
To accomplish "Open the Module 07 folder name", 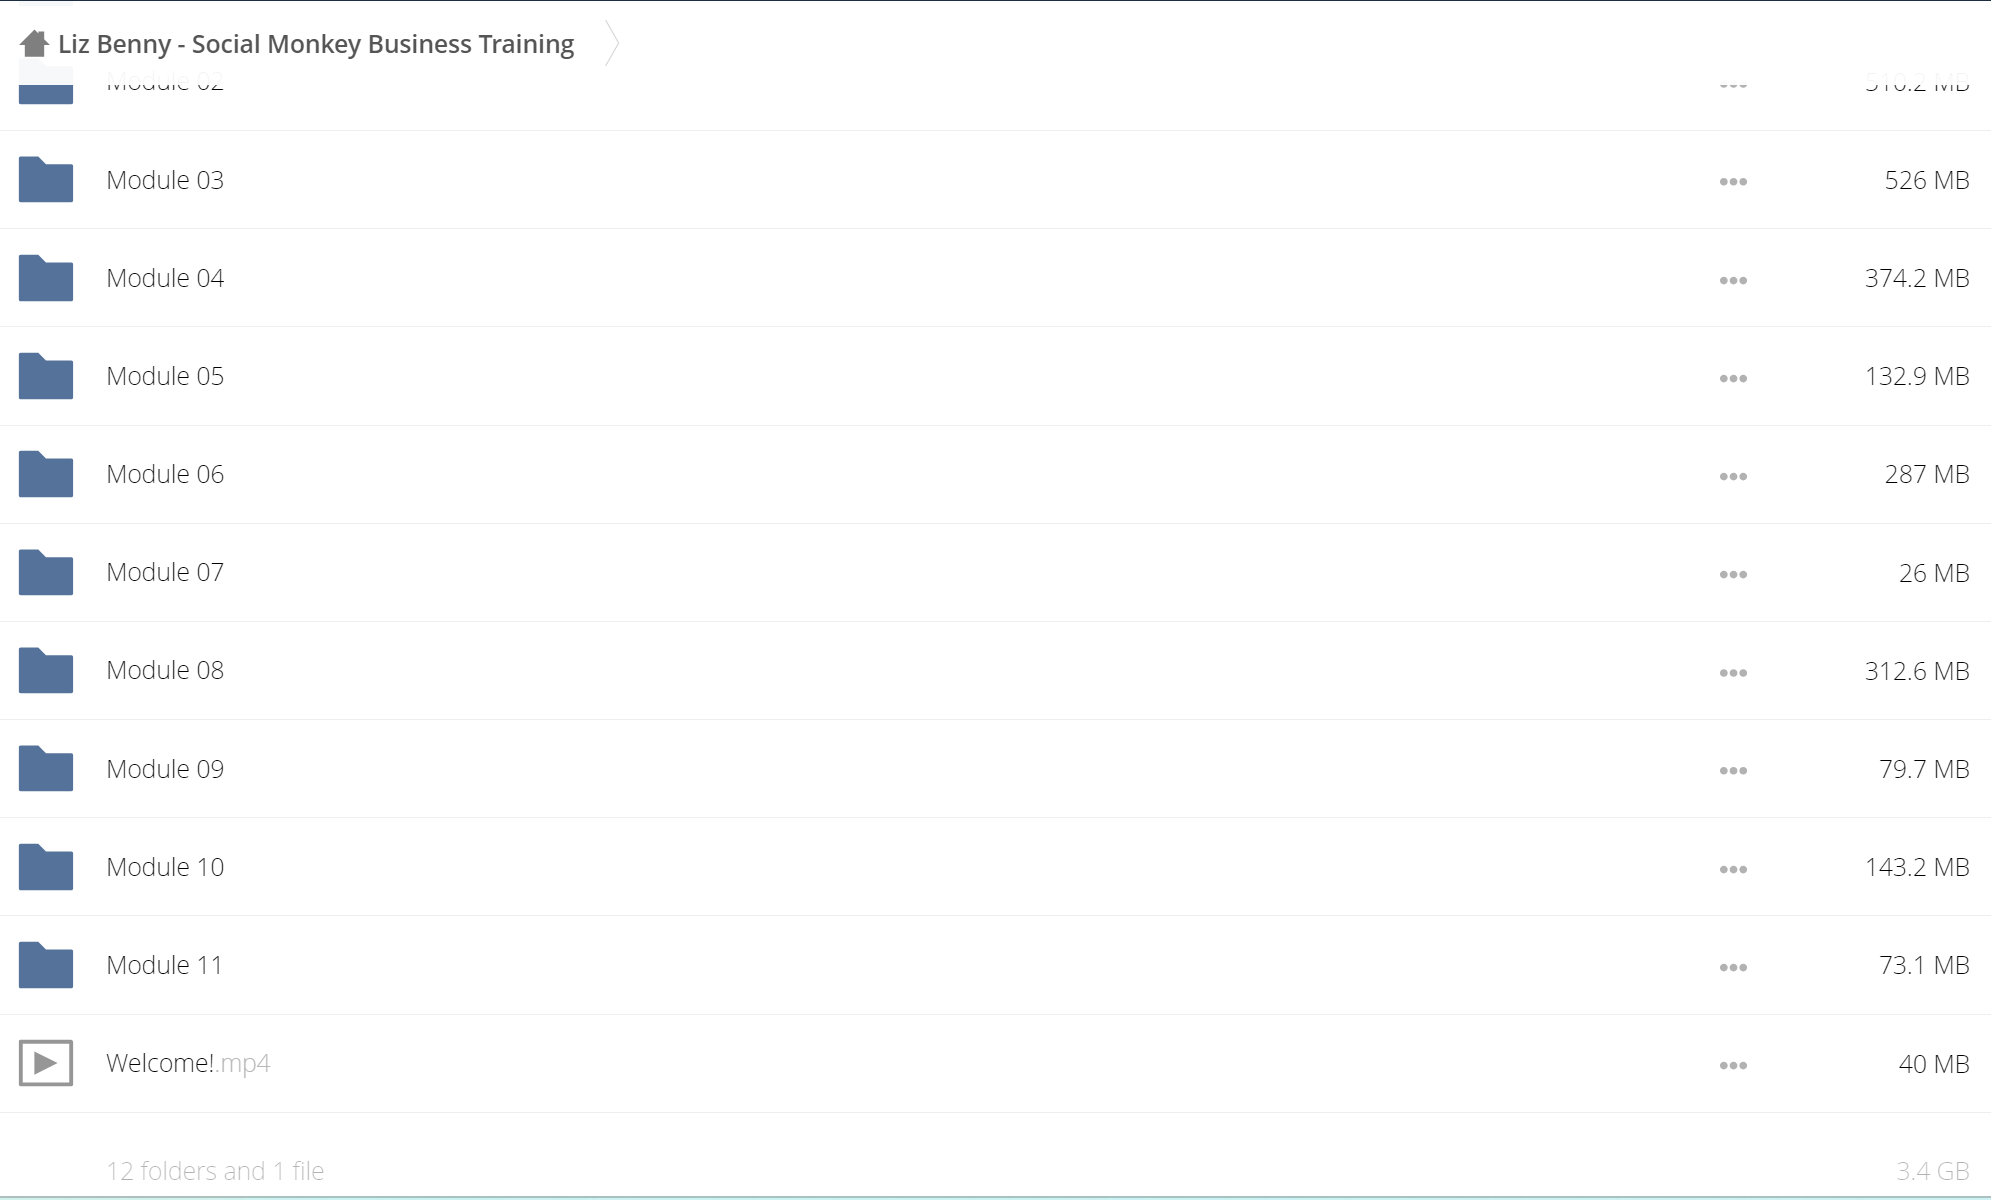I will (x=165, y=572).
